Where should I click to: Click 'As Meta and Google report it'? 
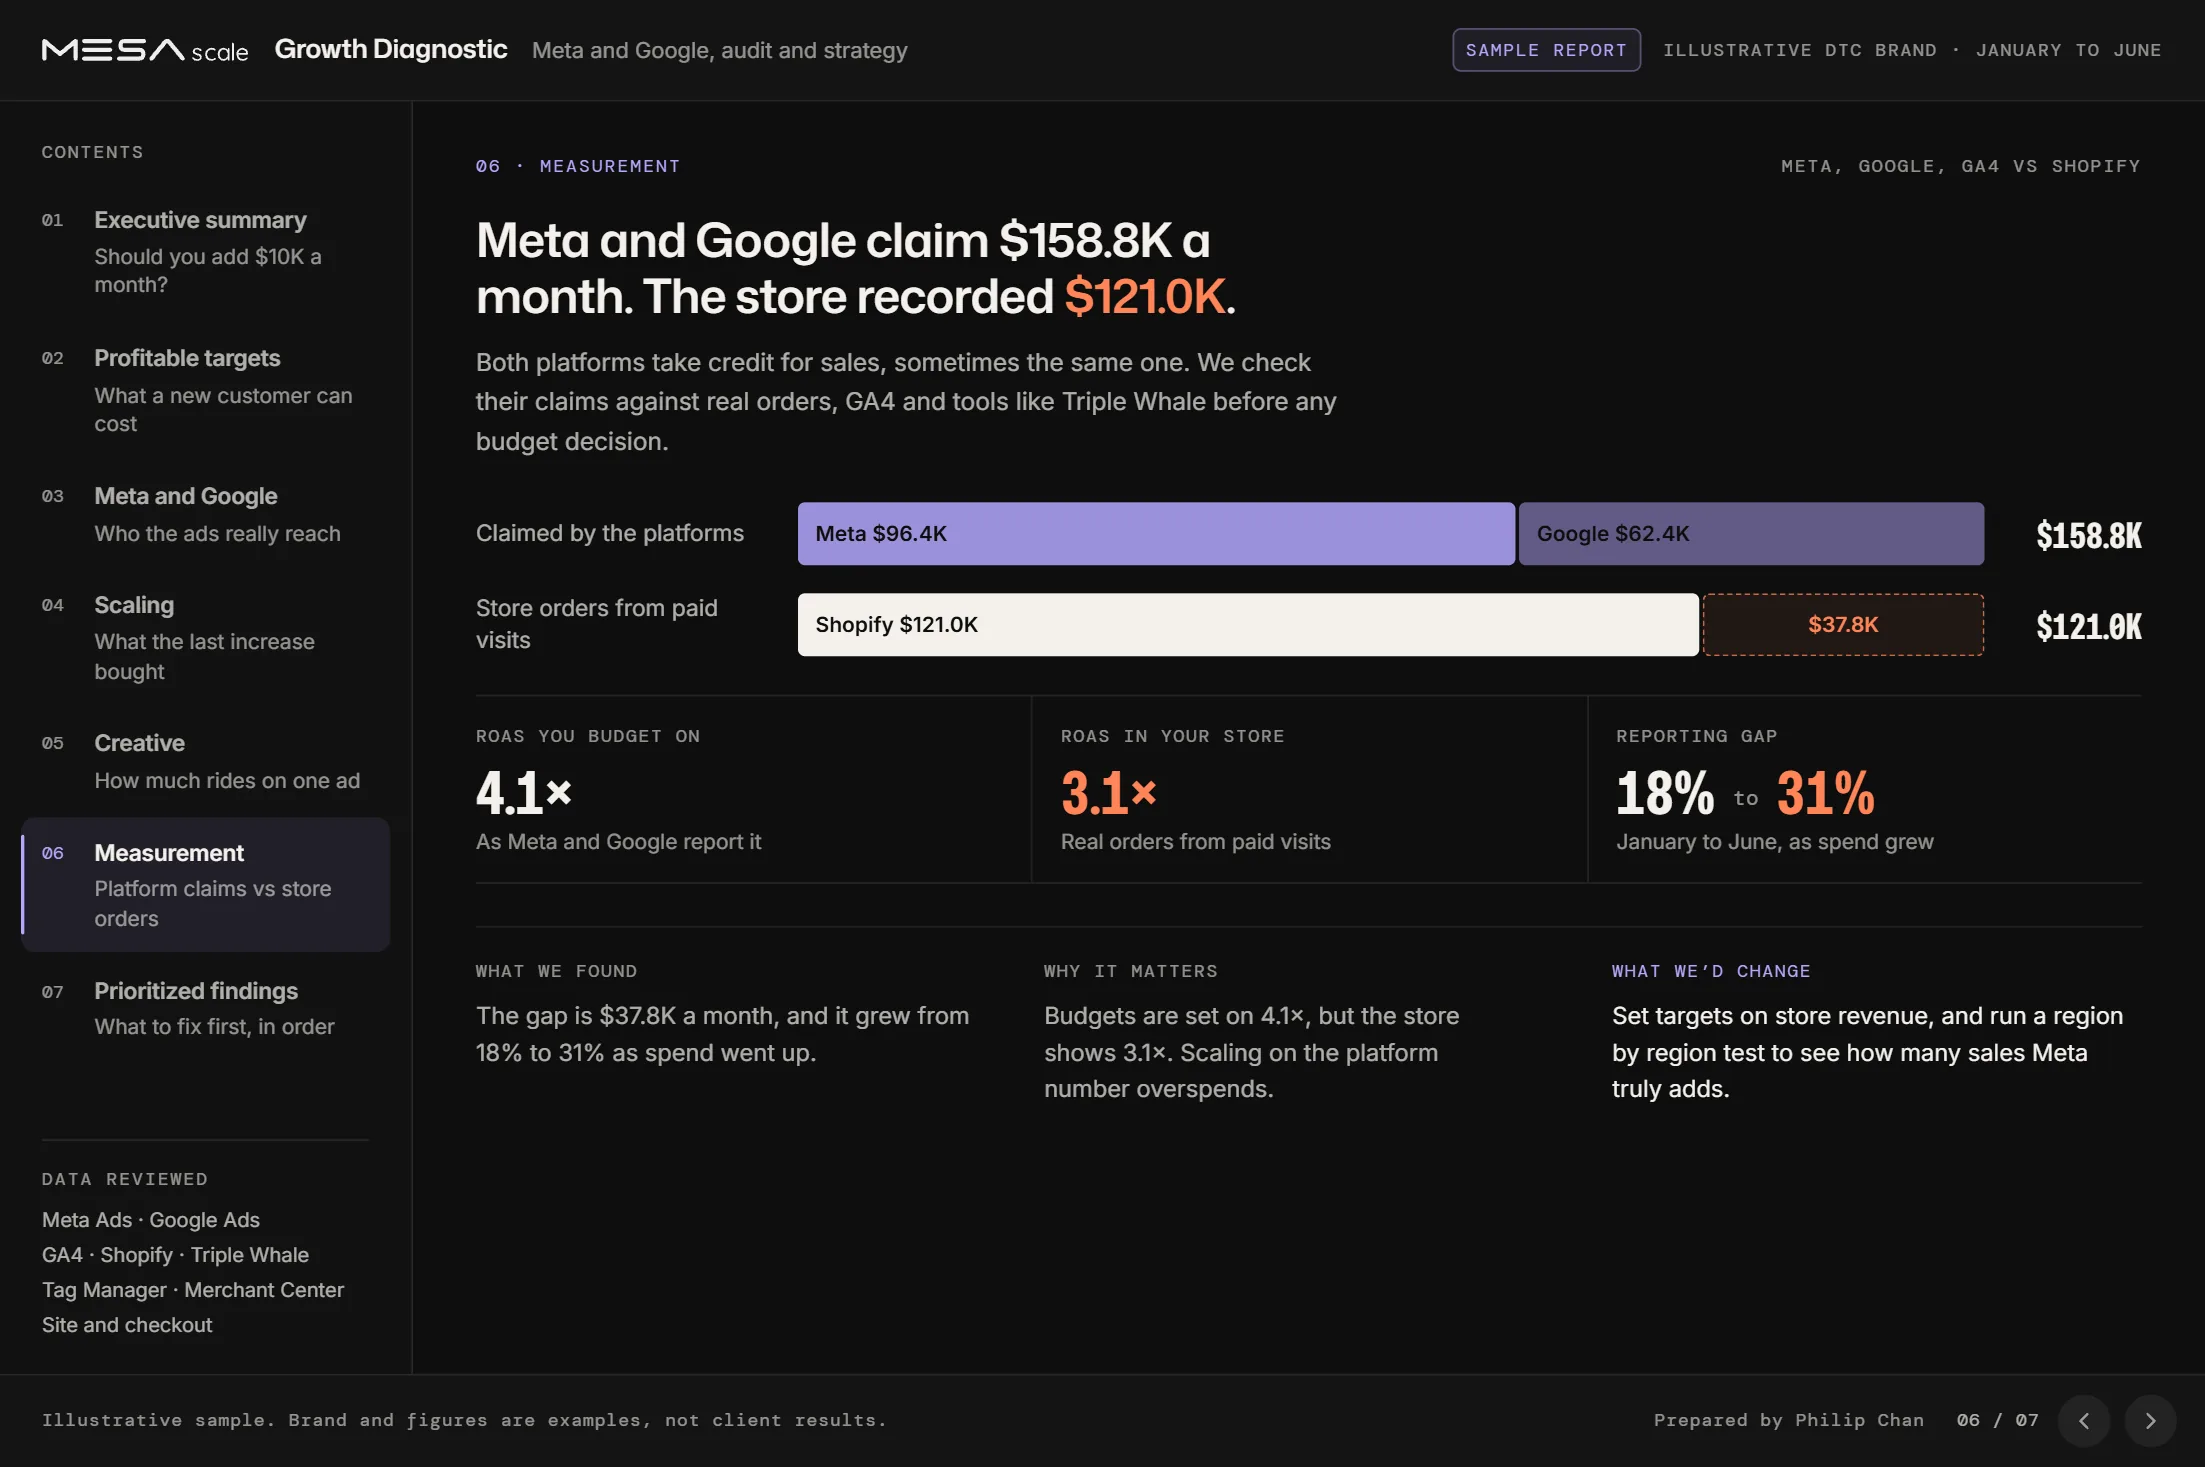pos(619,842)
